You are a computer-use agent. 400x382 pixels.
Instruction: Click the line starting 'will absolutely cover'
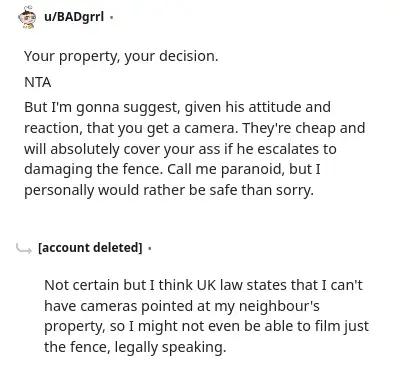180,149
